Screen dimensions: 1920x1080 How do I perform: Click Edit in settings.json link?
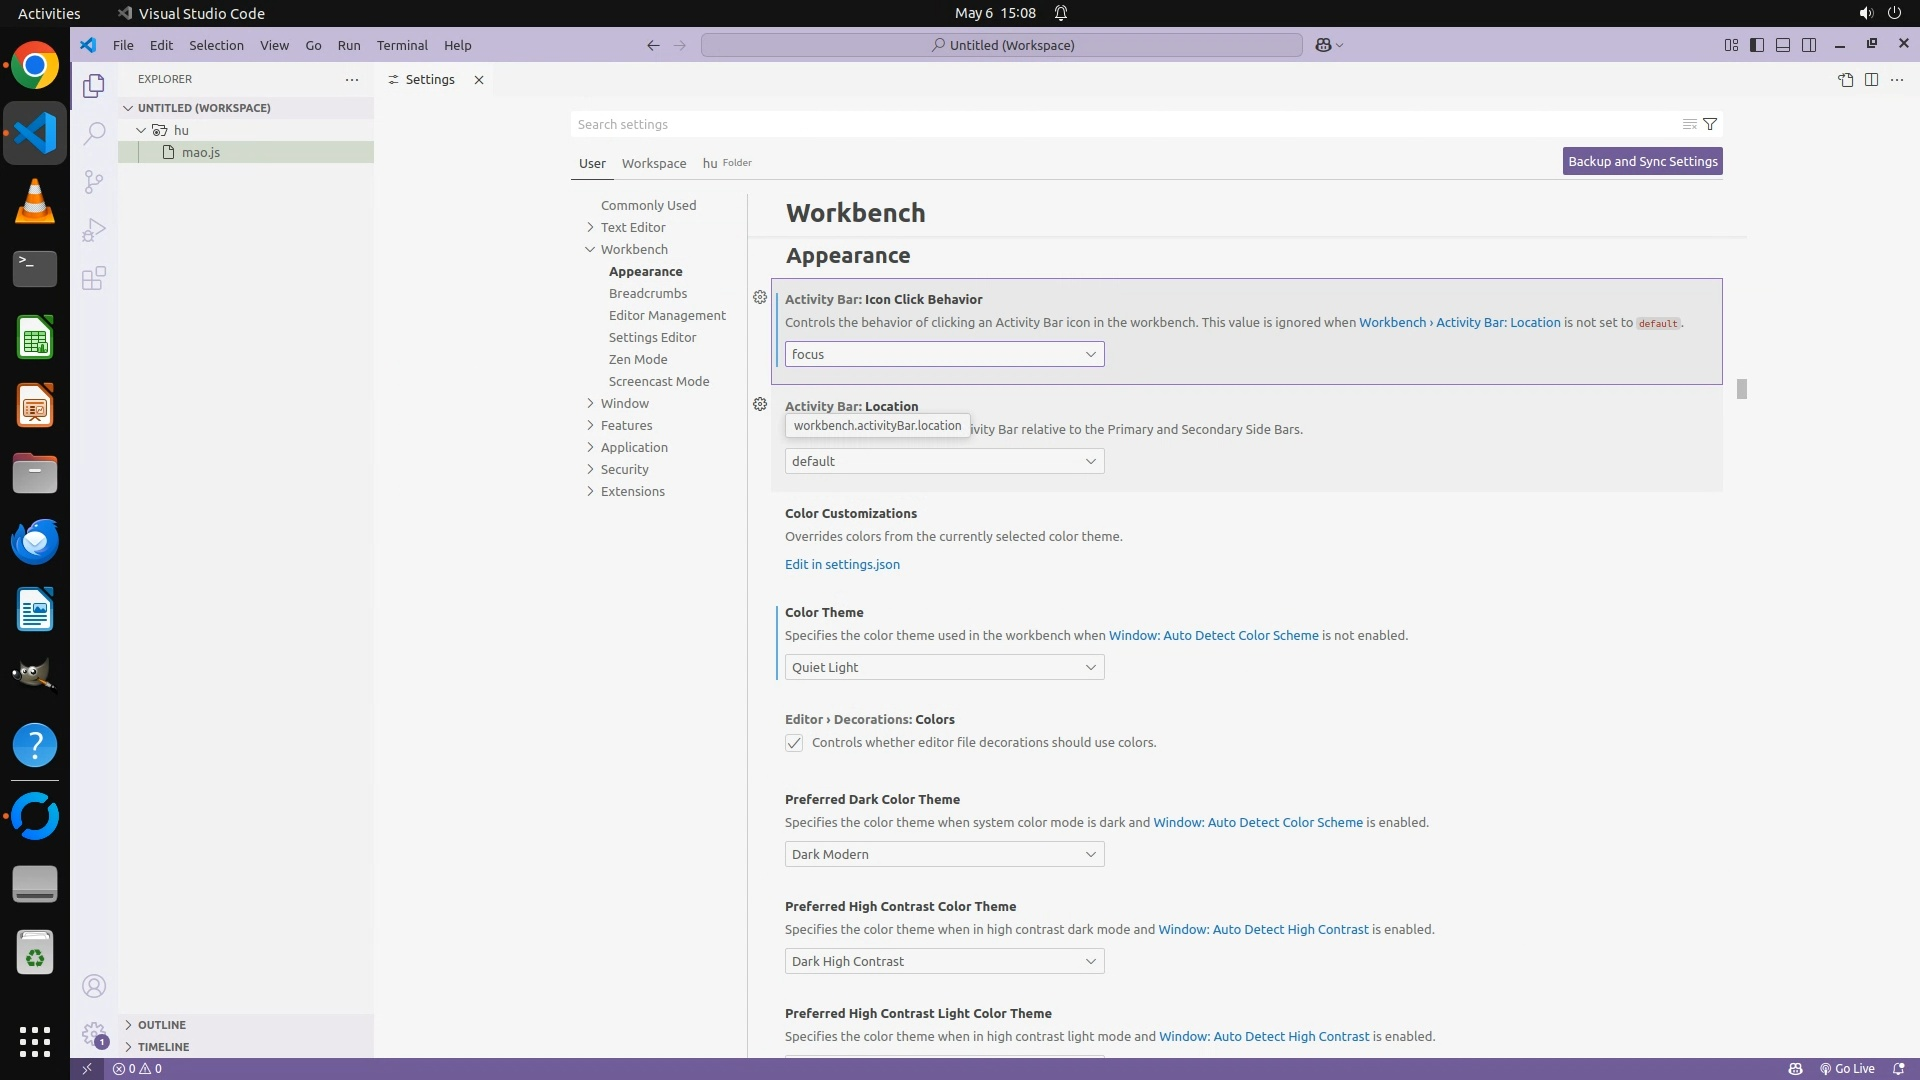842,564
